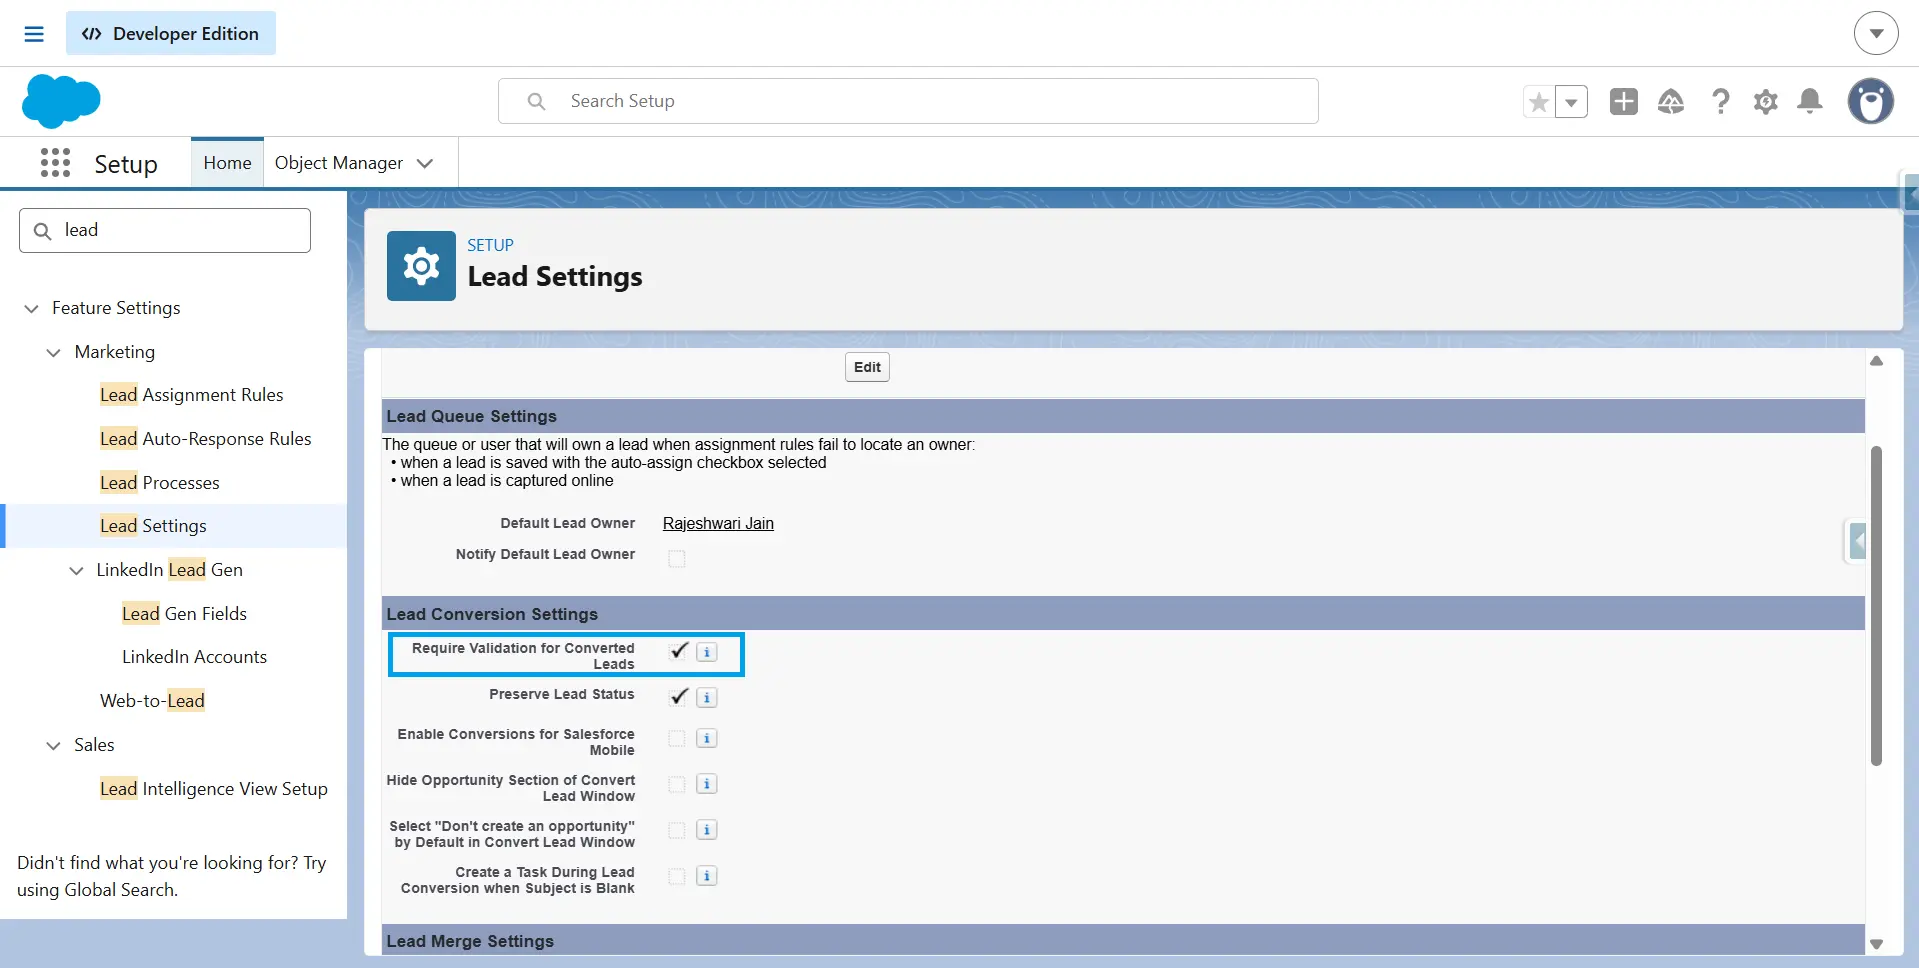This screenshot has width=1919, height=968.
Task: Open the App Launcher dots grid
Action: click(55, 163)
